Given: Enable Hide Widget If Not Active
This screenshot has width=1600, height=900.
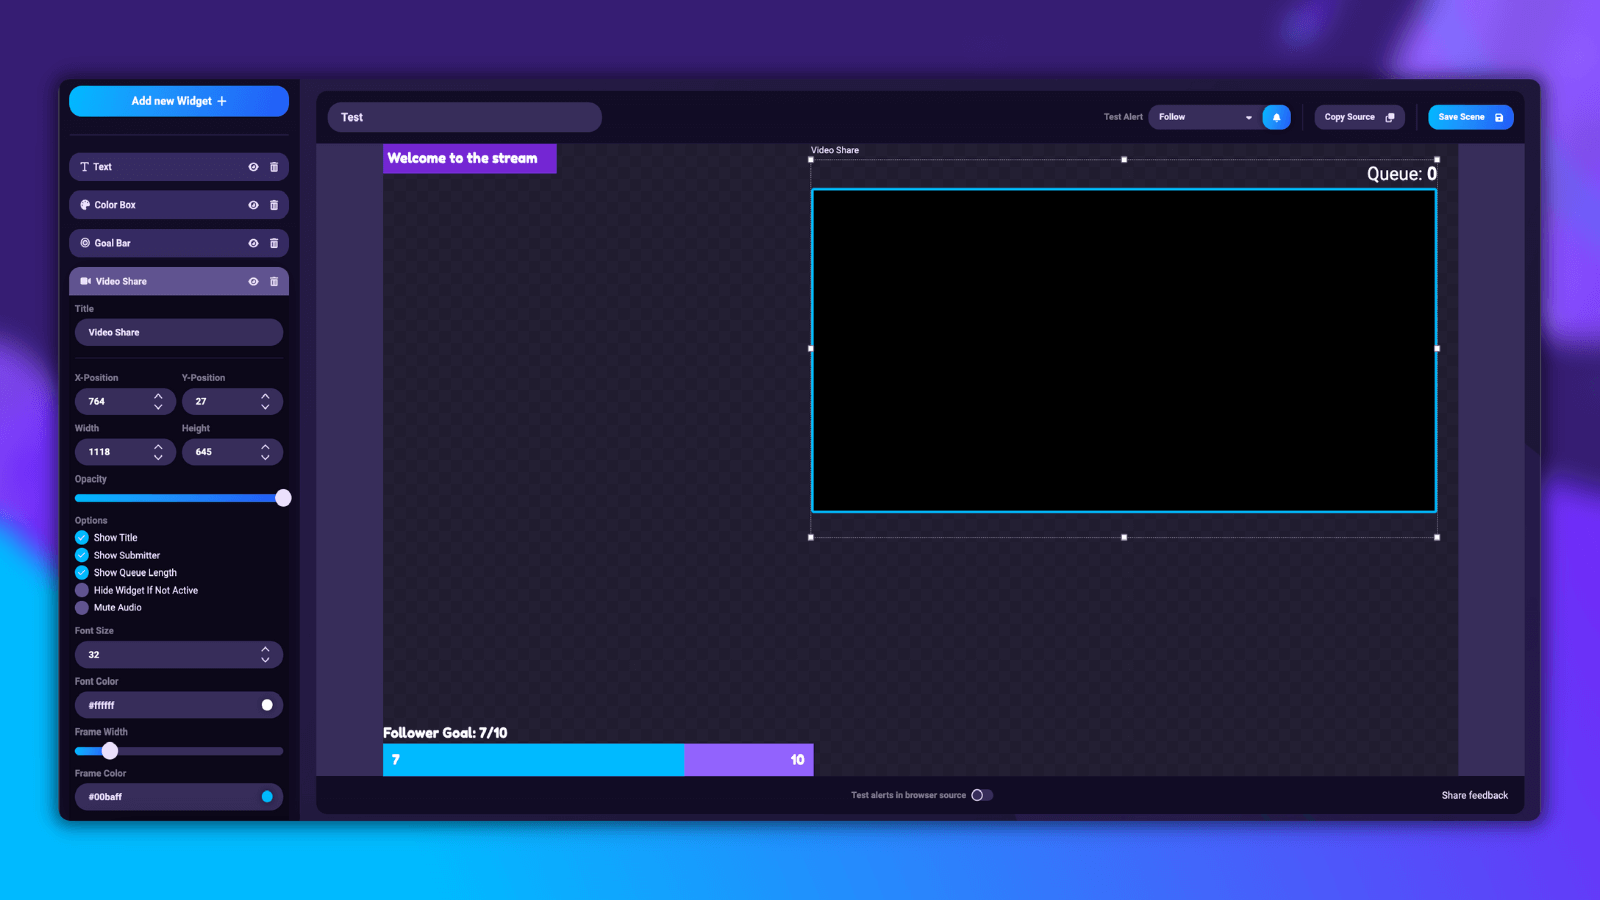Looking at the screenshot, I should pyautogui.click(x=82, y=590).
